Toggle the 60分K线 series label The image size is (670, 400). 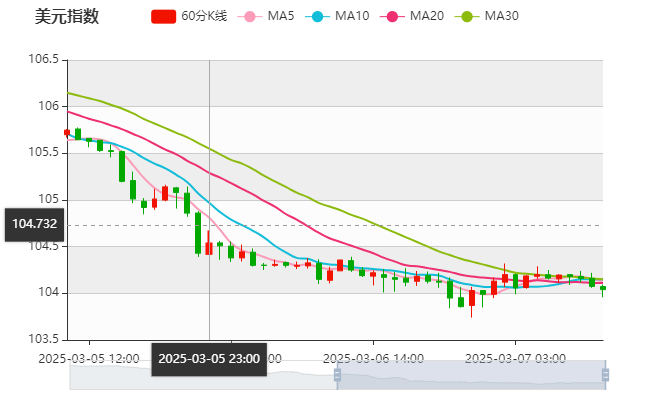tap(204, 17)
